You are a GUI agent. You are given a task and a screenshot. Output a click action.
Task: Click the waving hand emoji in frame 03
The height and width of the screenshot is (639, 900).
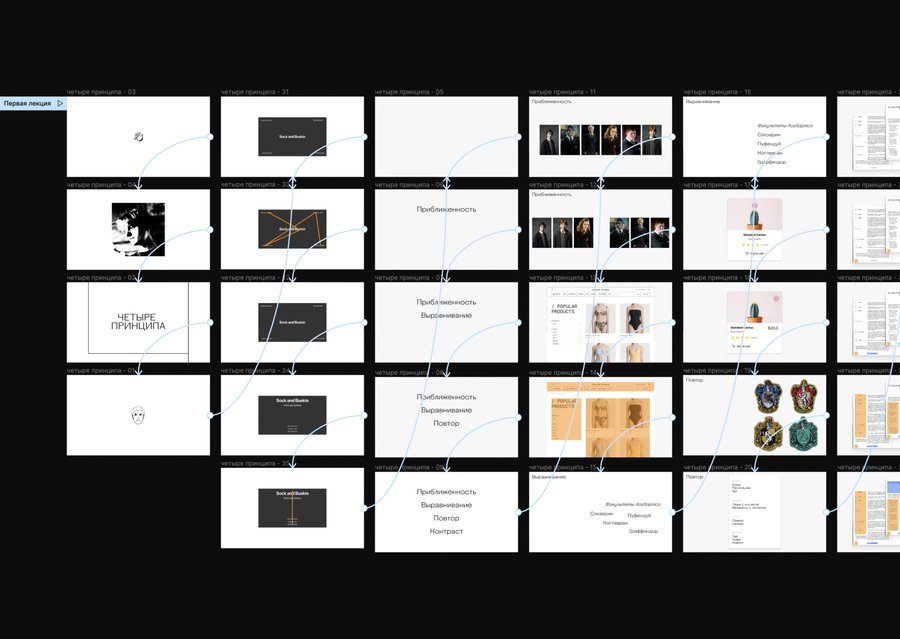[x=138, y=137]
